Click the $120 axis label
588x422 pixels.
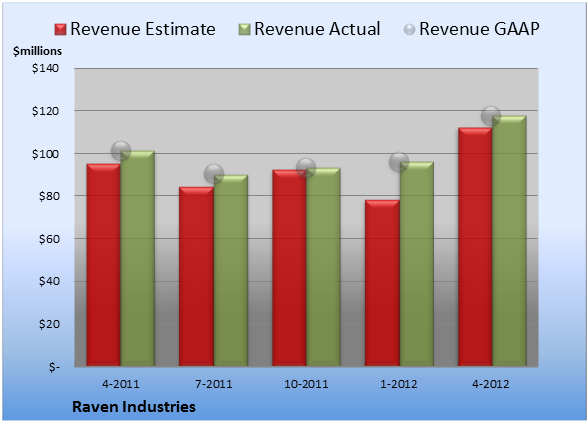pyautogui.click(x=45, y=111)
